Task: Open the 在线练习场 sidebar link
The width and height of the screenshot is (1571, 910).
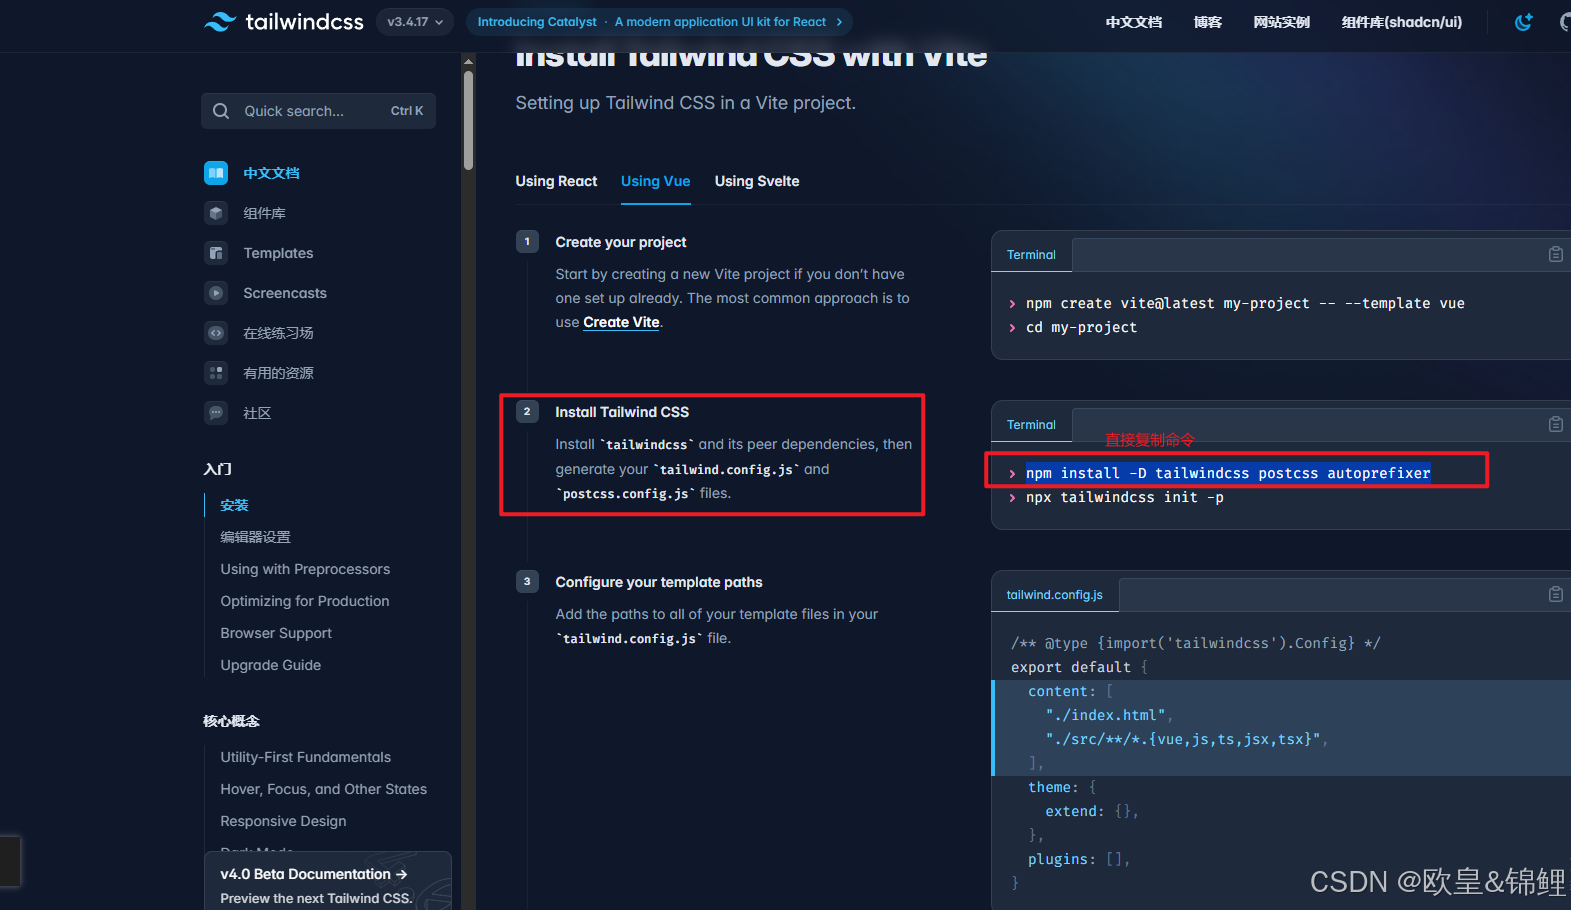Action: (x=278, y=333)
